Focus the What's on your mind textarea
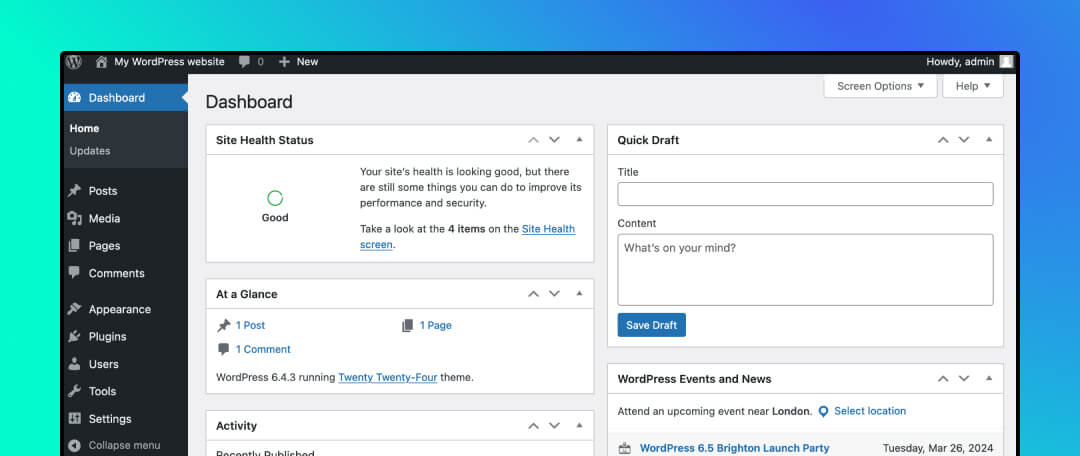This screenshot has width=1080, height=456. point(805,270)
